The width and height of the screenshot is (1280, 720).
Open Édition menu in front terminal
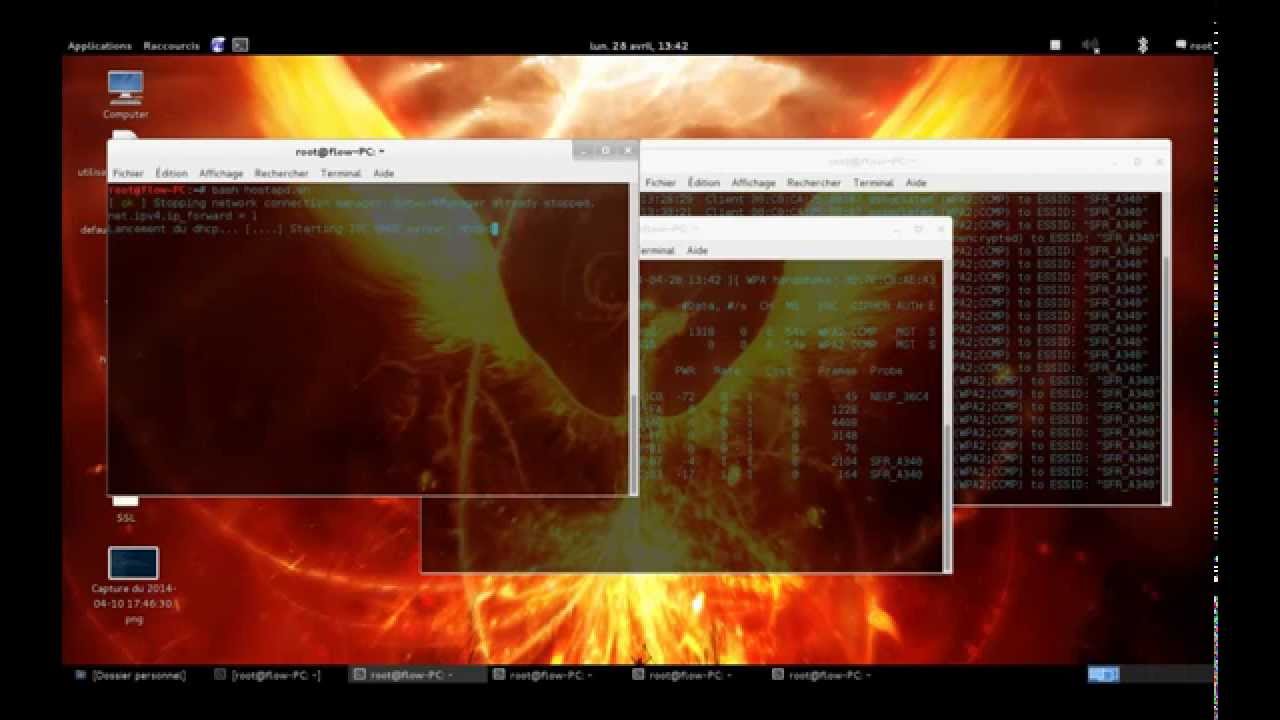coord(171,173)
